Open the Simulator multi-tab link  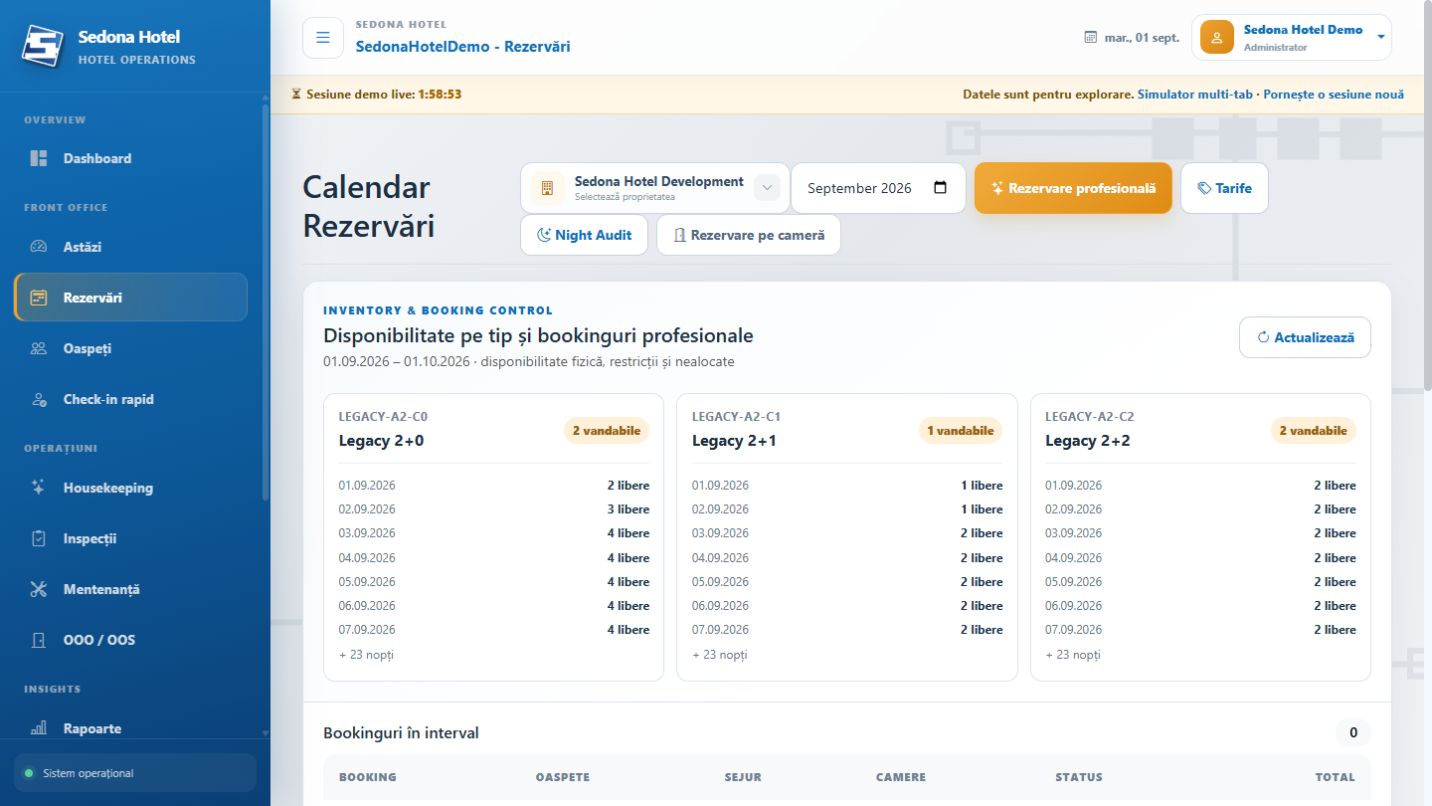coord(1195,94)
